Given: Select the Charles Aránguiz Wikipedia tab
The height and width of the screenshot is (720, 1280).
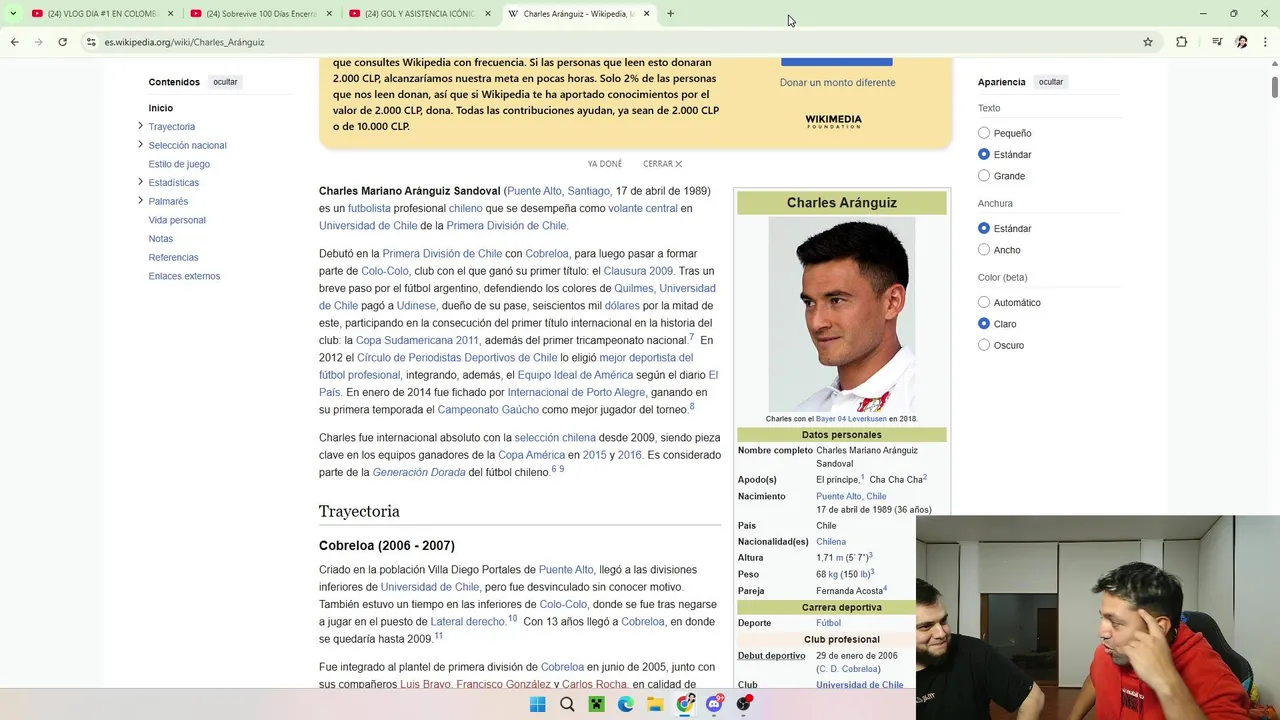Looking at the screenshot, I should point(578,14).
